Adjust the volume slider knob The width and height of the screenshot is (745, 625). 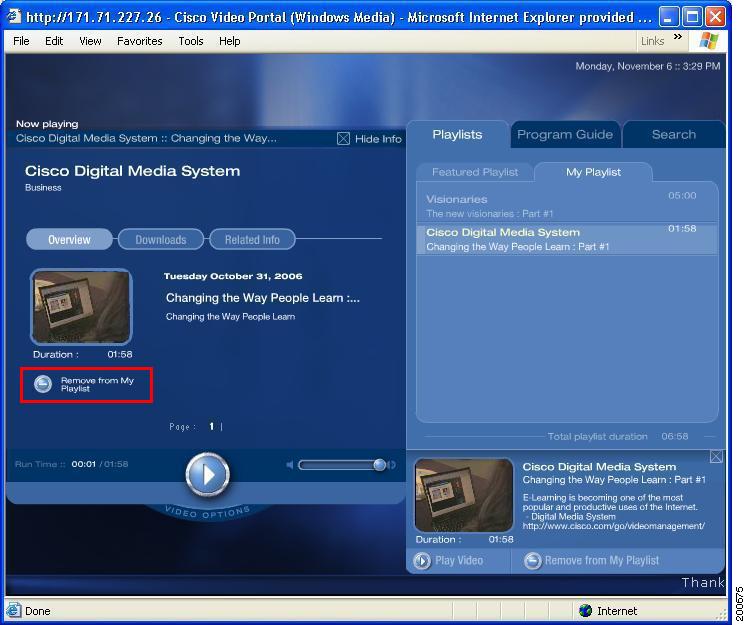(379, 464)
